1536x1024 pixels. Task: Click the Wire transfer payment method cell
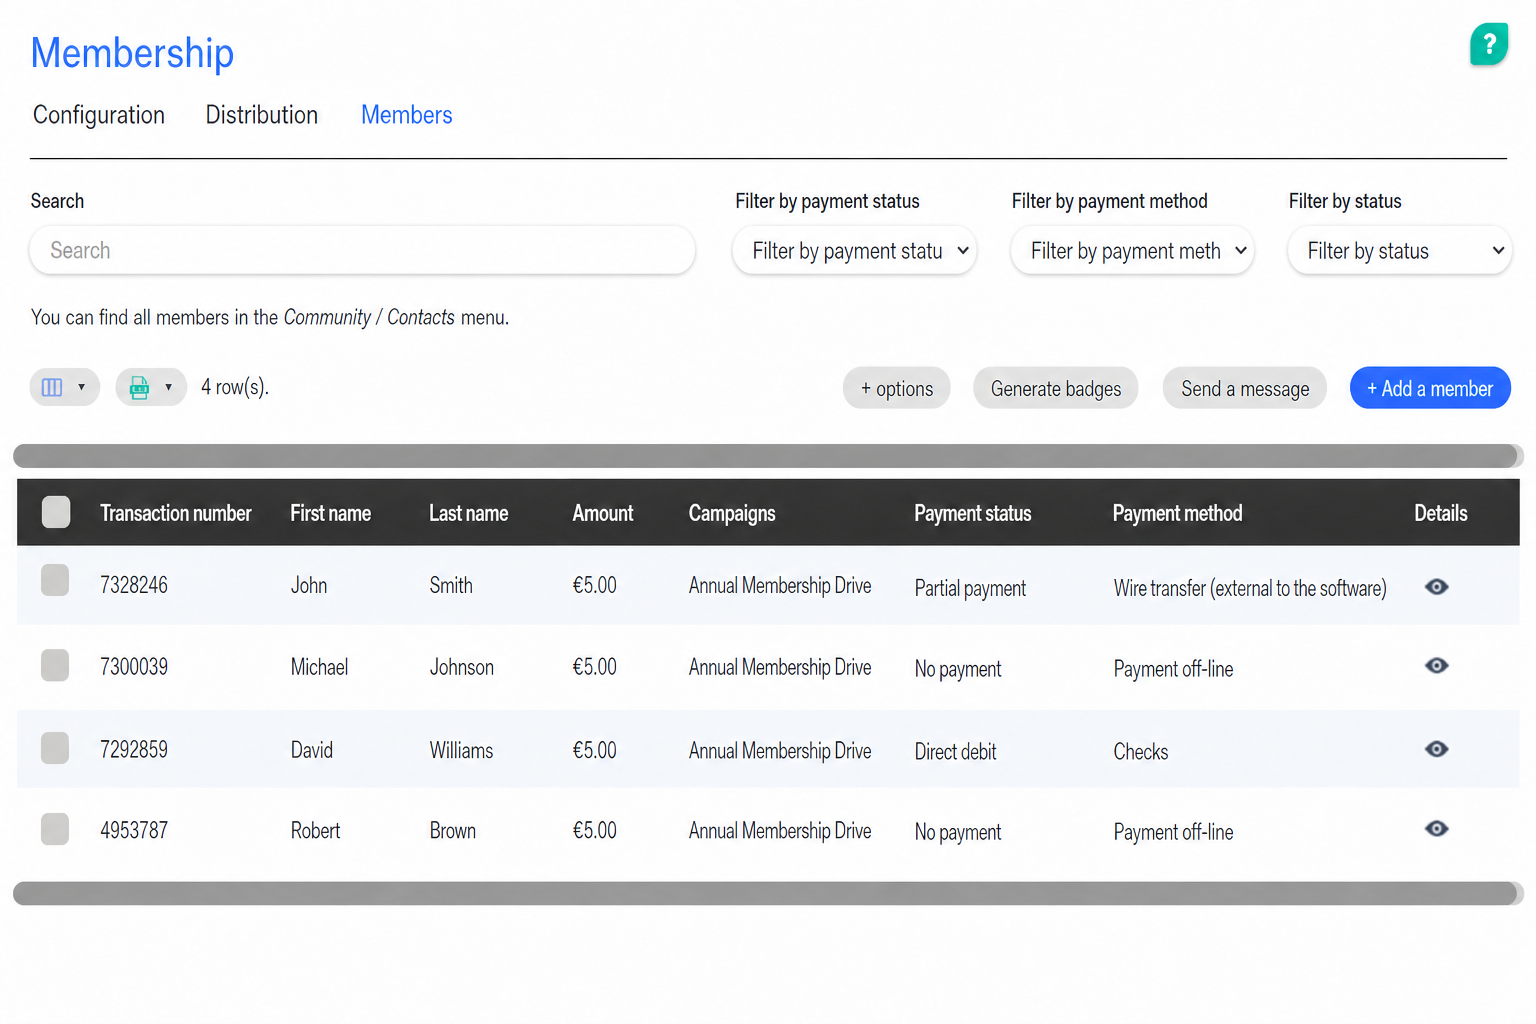click(x=1250, y=588)
